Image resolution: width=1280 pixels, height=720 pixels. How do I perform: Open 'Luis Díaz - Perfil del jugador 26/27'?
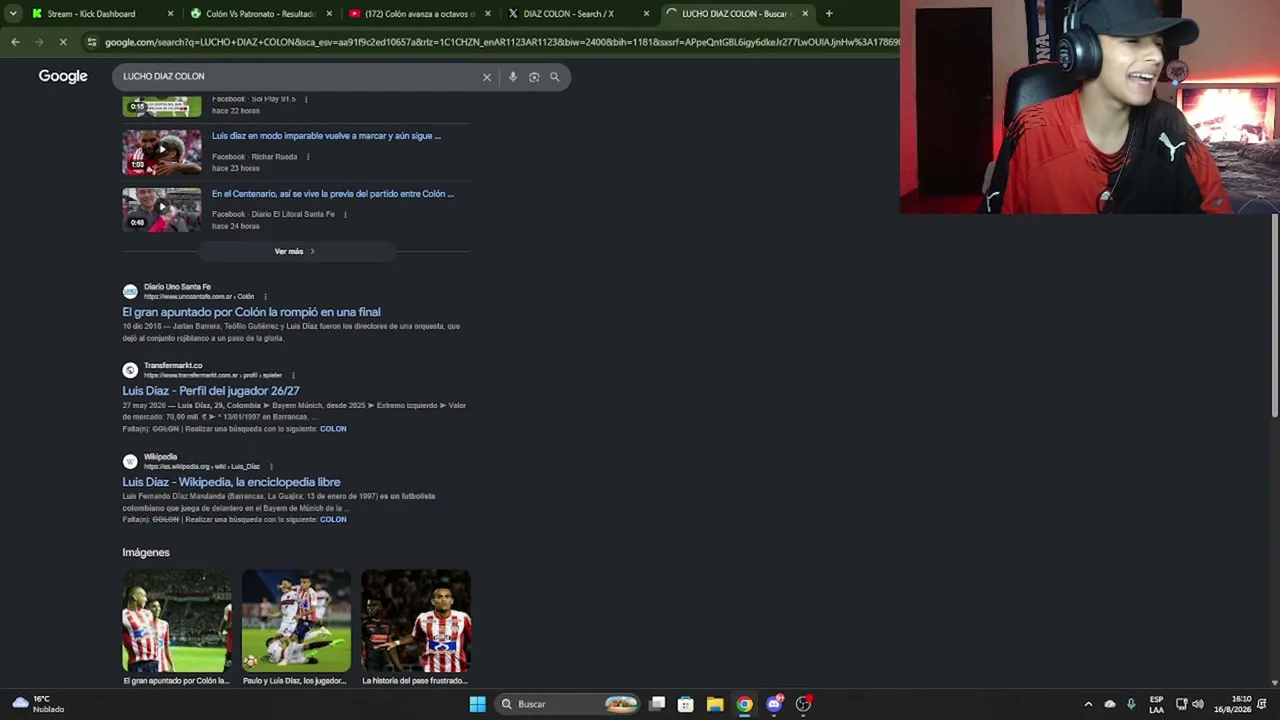pyautogui.click(x=211, y=391)
